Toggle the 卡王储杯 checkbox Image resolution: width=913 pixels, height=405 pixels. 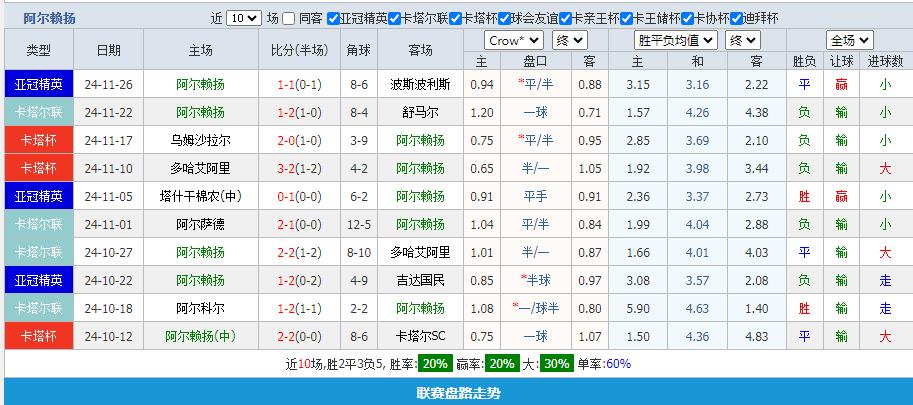point(626,18)
